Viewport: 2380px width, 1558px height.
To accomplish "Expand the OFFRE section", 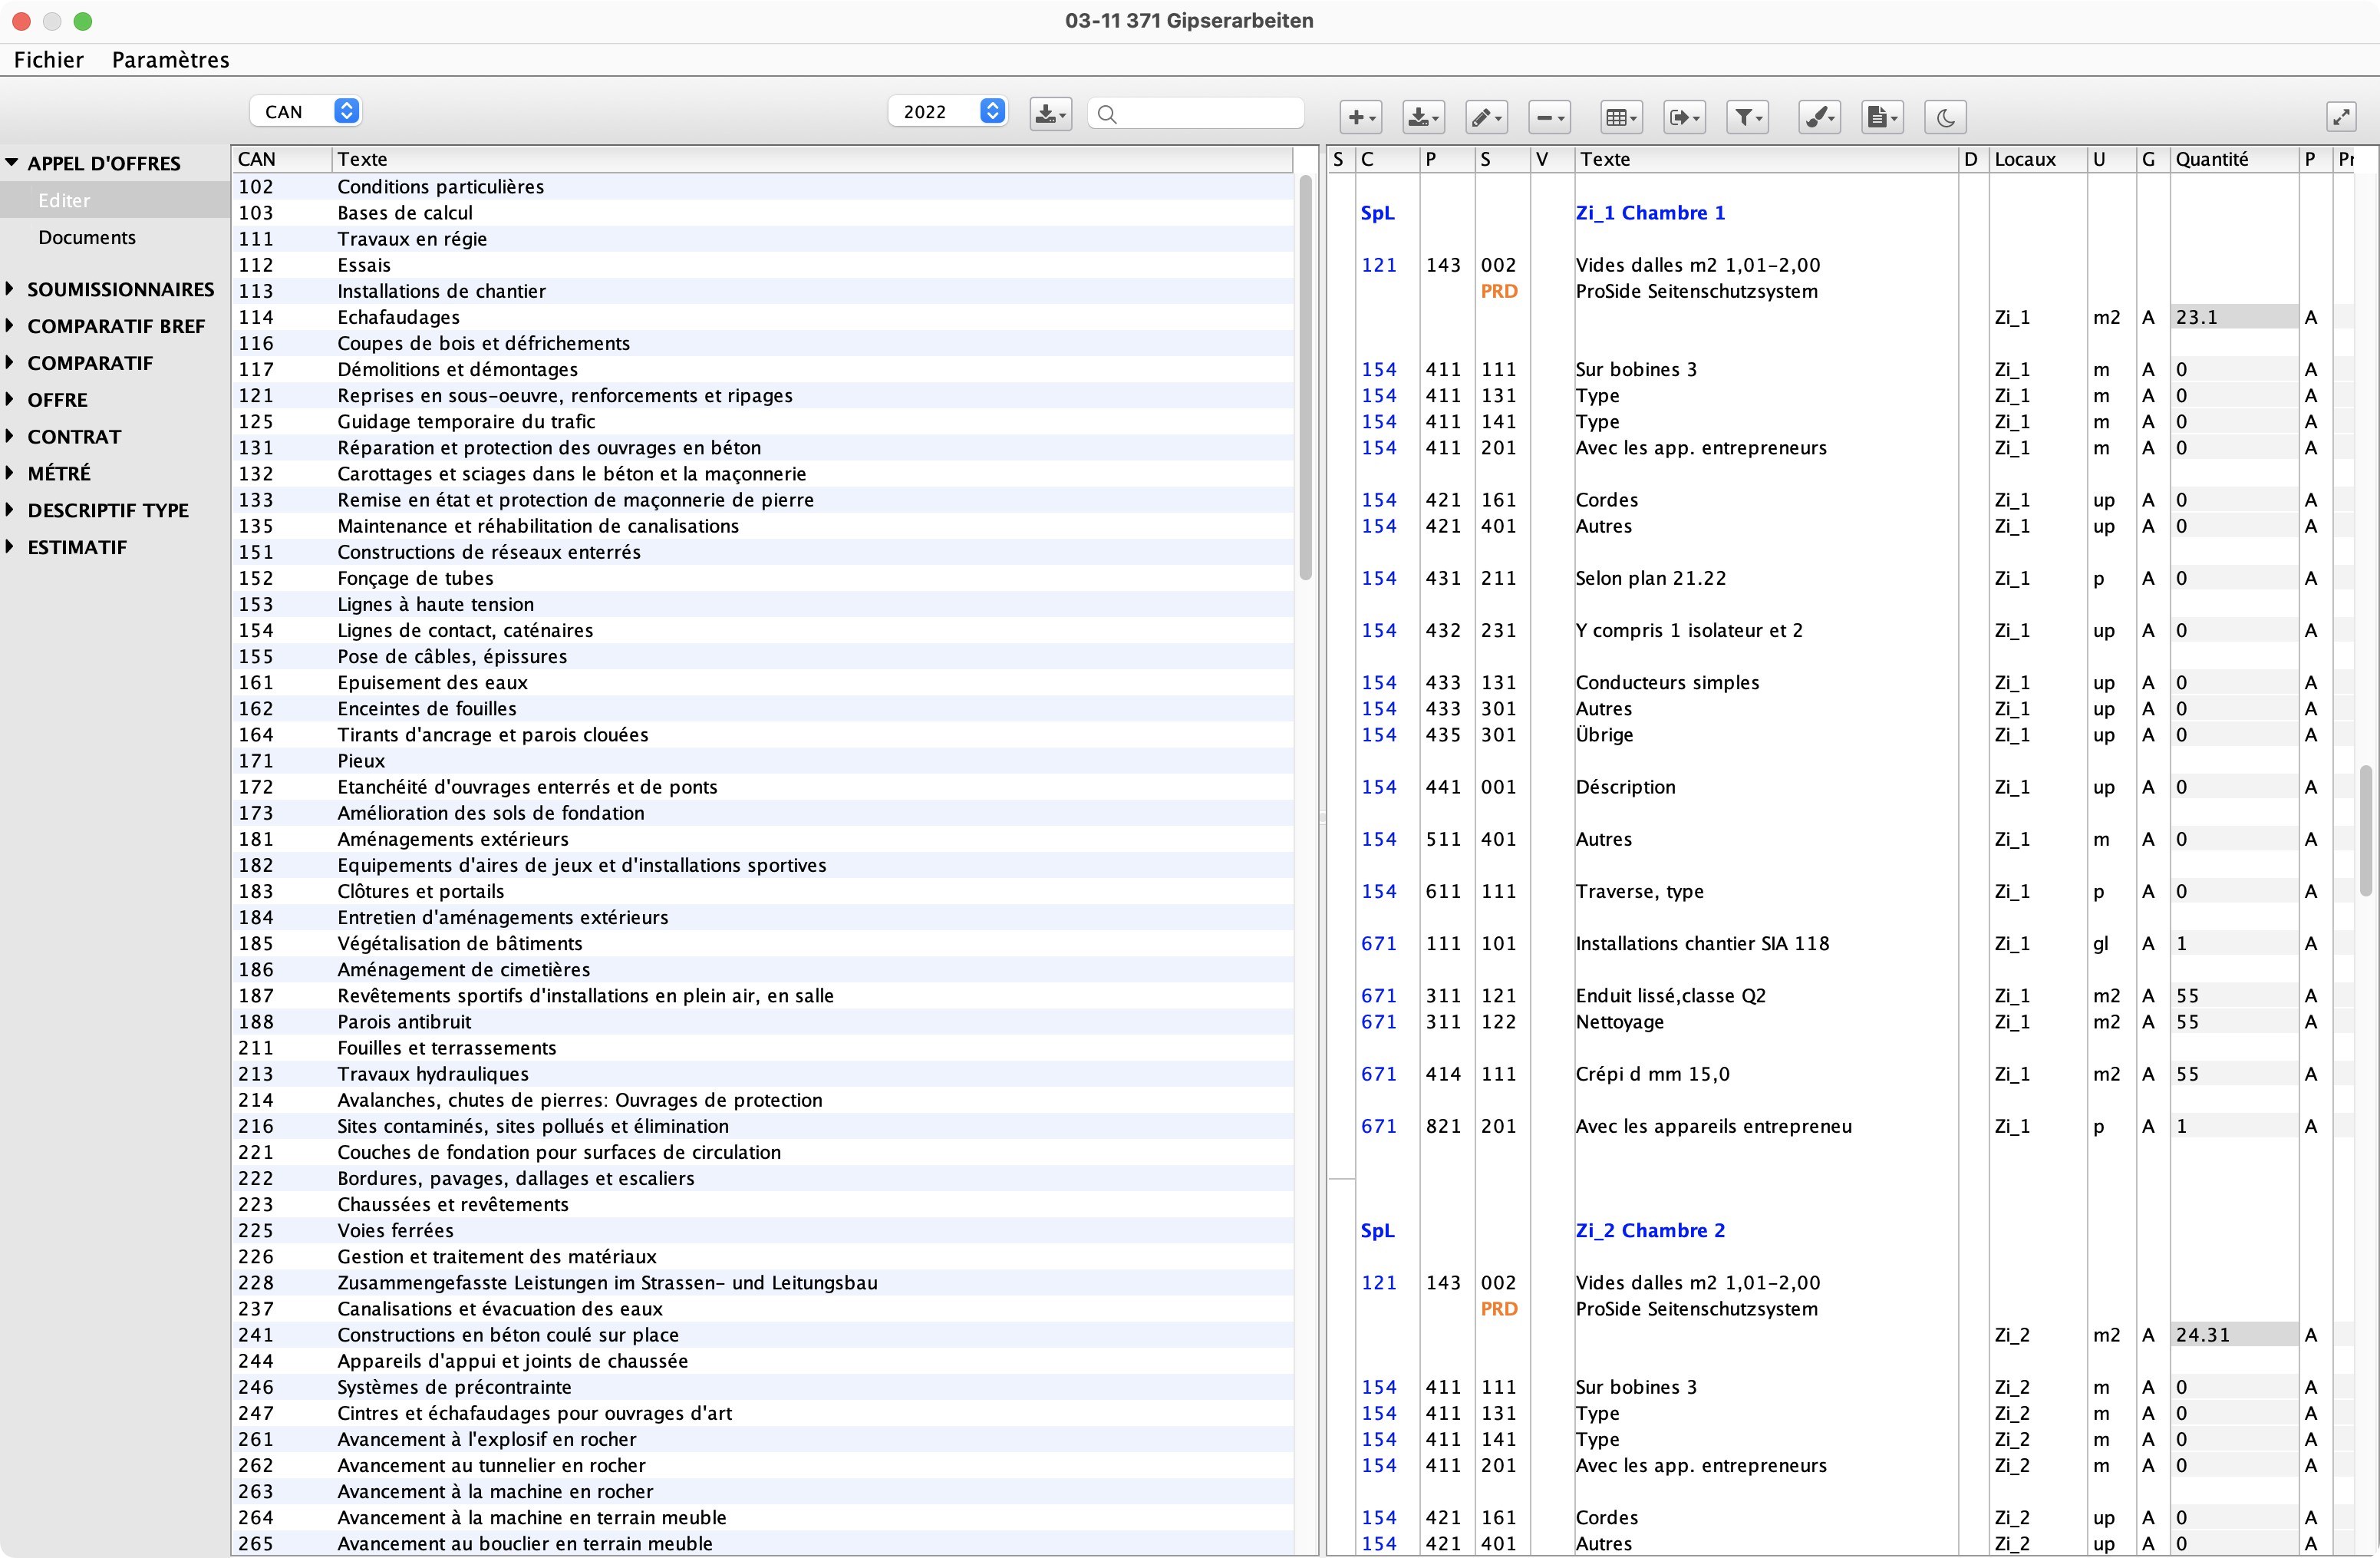I will 10,399.
